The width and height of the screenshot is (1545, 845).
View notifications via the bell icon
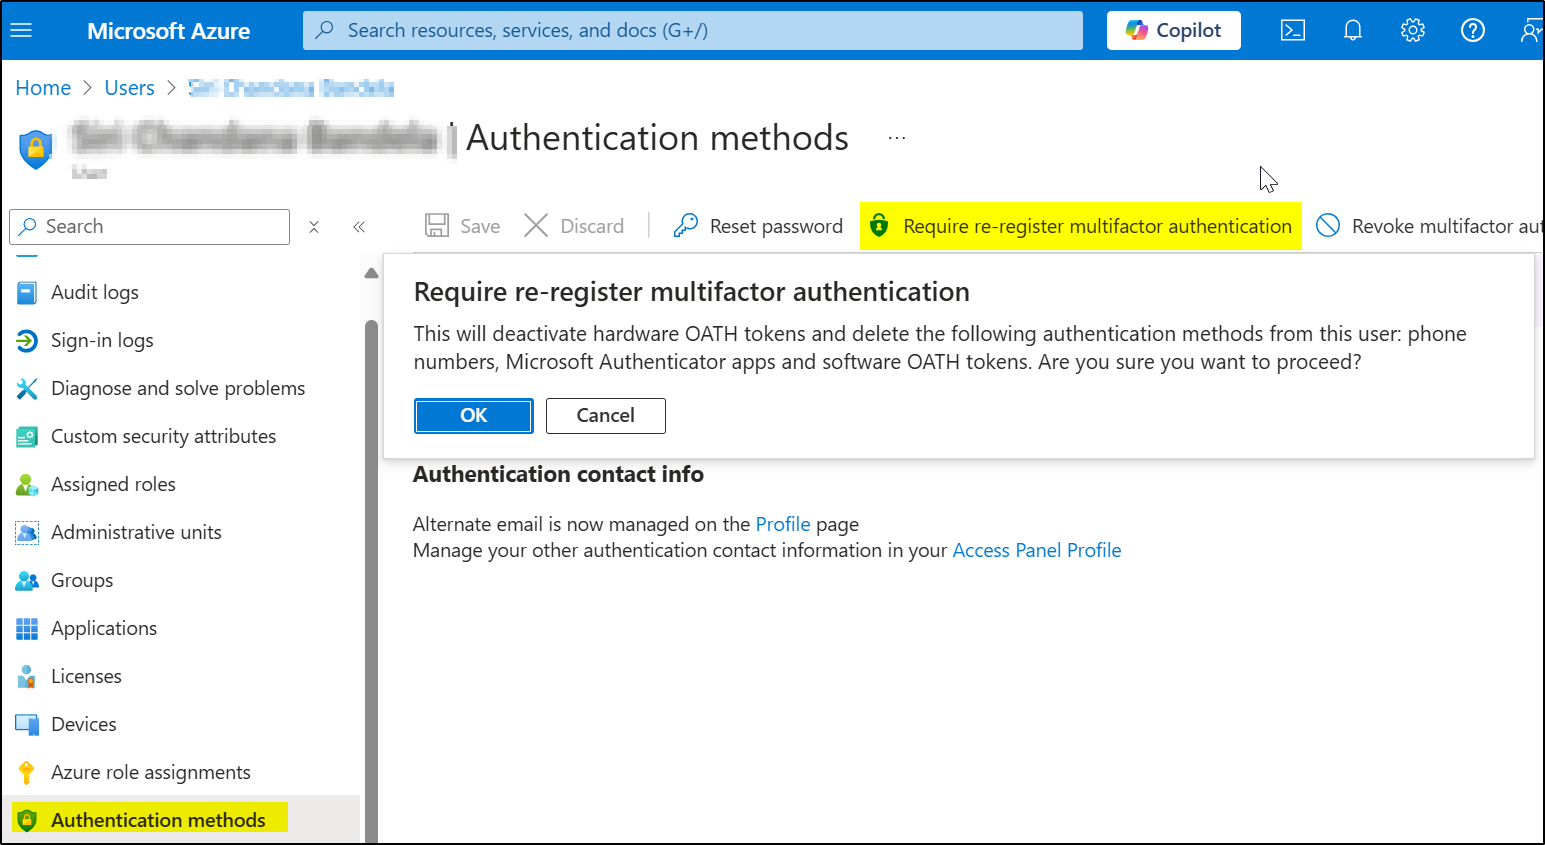(1353, 30)
